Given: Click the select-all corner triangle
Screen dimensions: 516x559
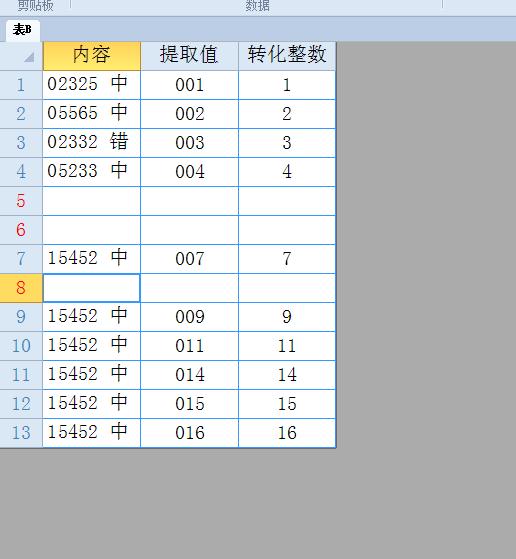Looking at the screenshot, I should (x=29, y=57).
